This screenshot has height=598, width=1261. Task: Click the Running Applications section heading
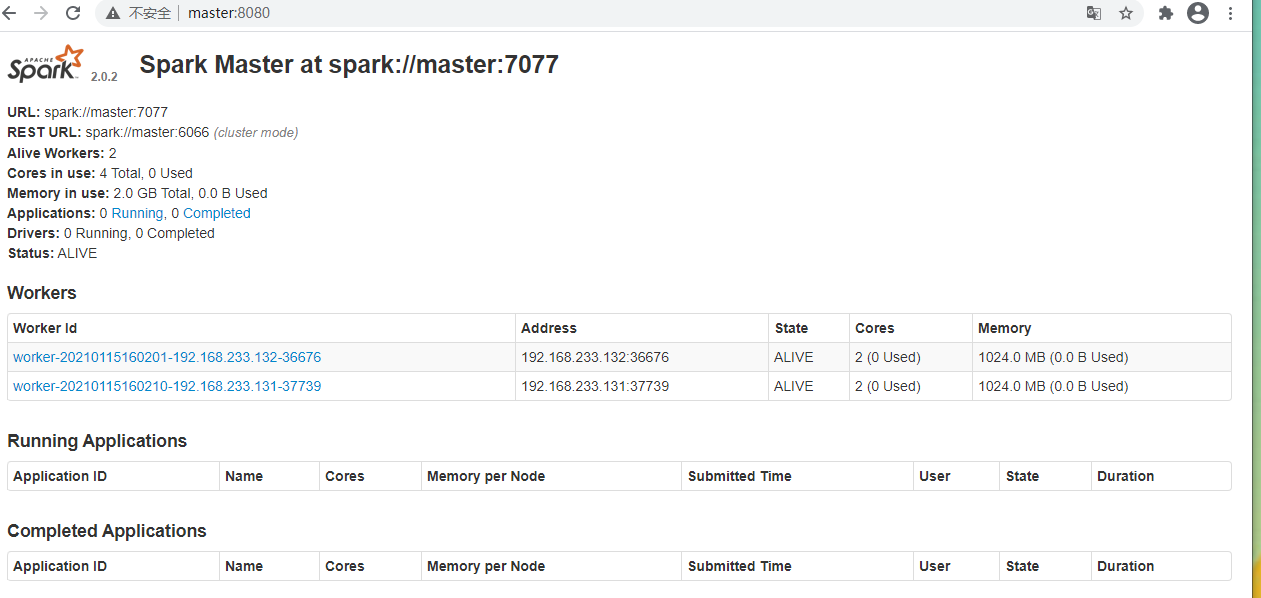(97, 441)
